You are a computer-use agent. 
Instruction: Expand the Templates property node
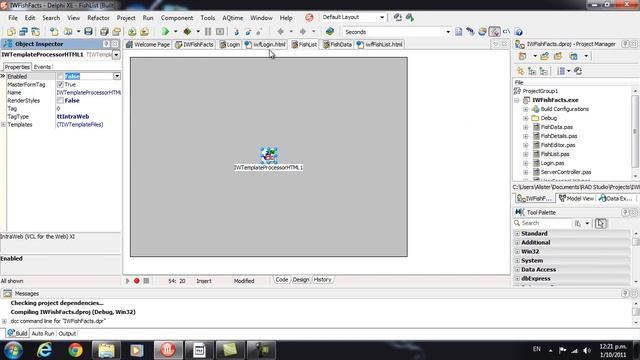pyautogui.click(x=3, y=124)
